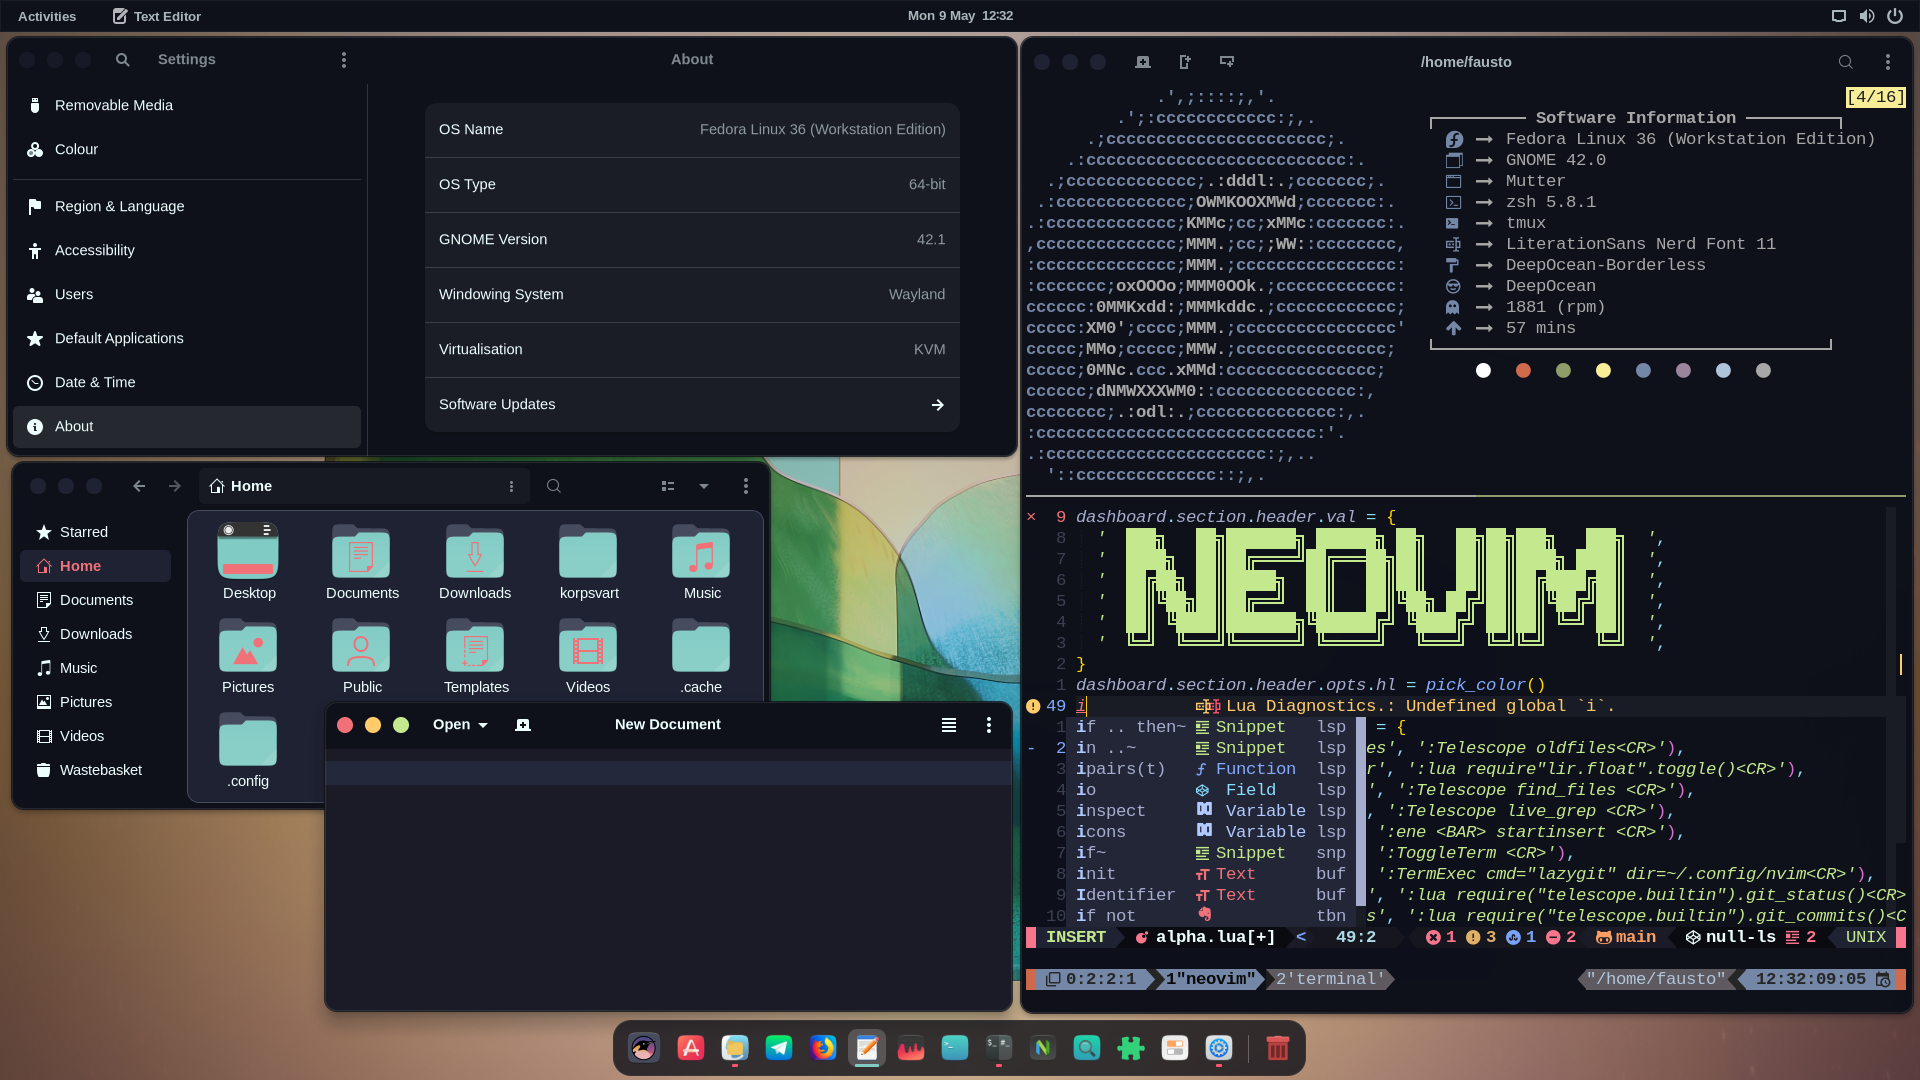Viewport: 1920px width, 1080px height.
Task: Select the korpsvart folder
Action: point(588,551)
